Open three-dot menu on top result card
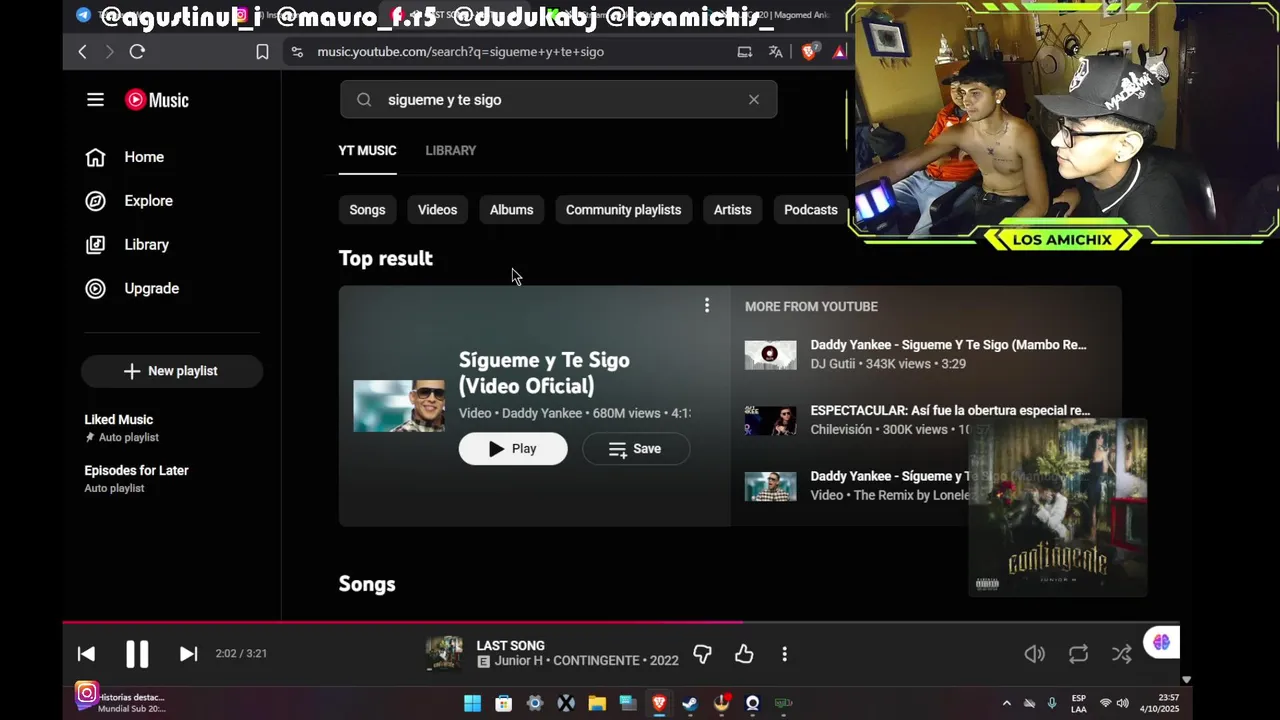The width and height of the screenshot is (1280, 720). coord(707,306)
